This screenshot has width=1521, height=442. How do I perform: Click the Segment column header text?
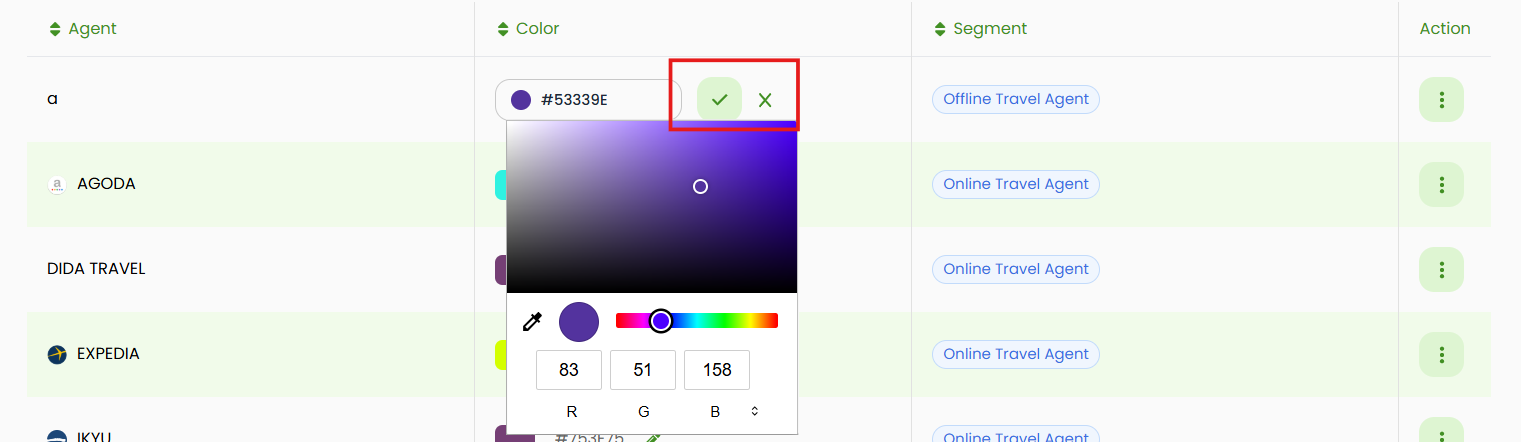pos(990,29)
